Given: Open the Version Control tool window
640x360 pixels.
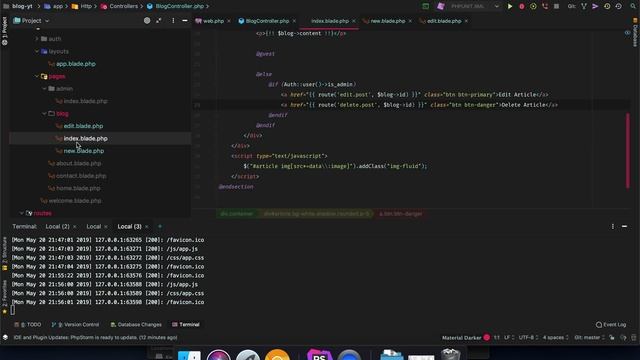Looking at the screenshot, I should 76,324.
